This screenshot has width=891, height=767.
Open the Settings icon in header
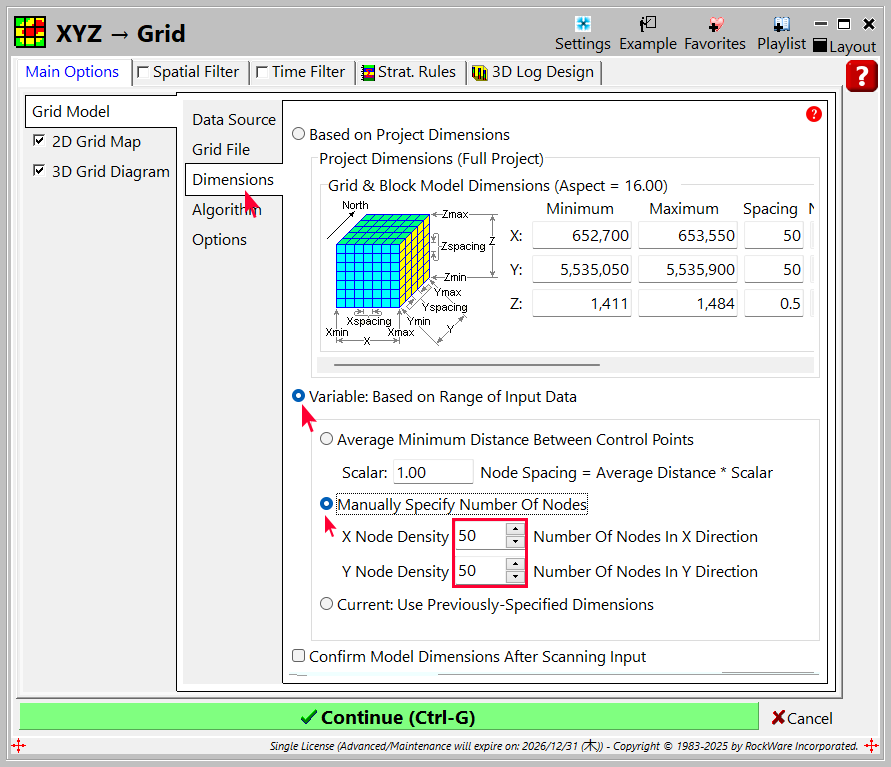582,24
